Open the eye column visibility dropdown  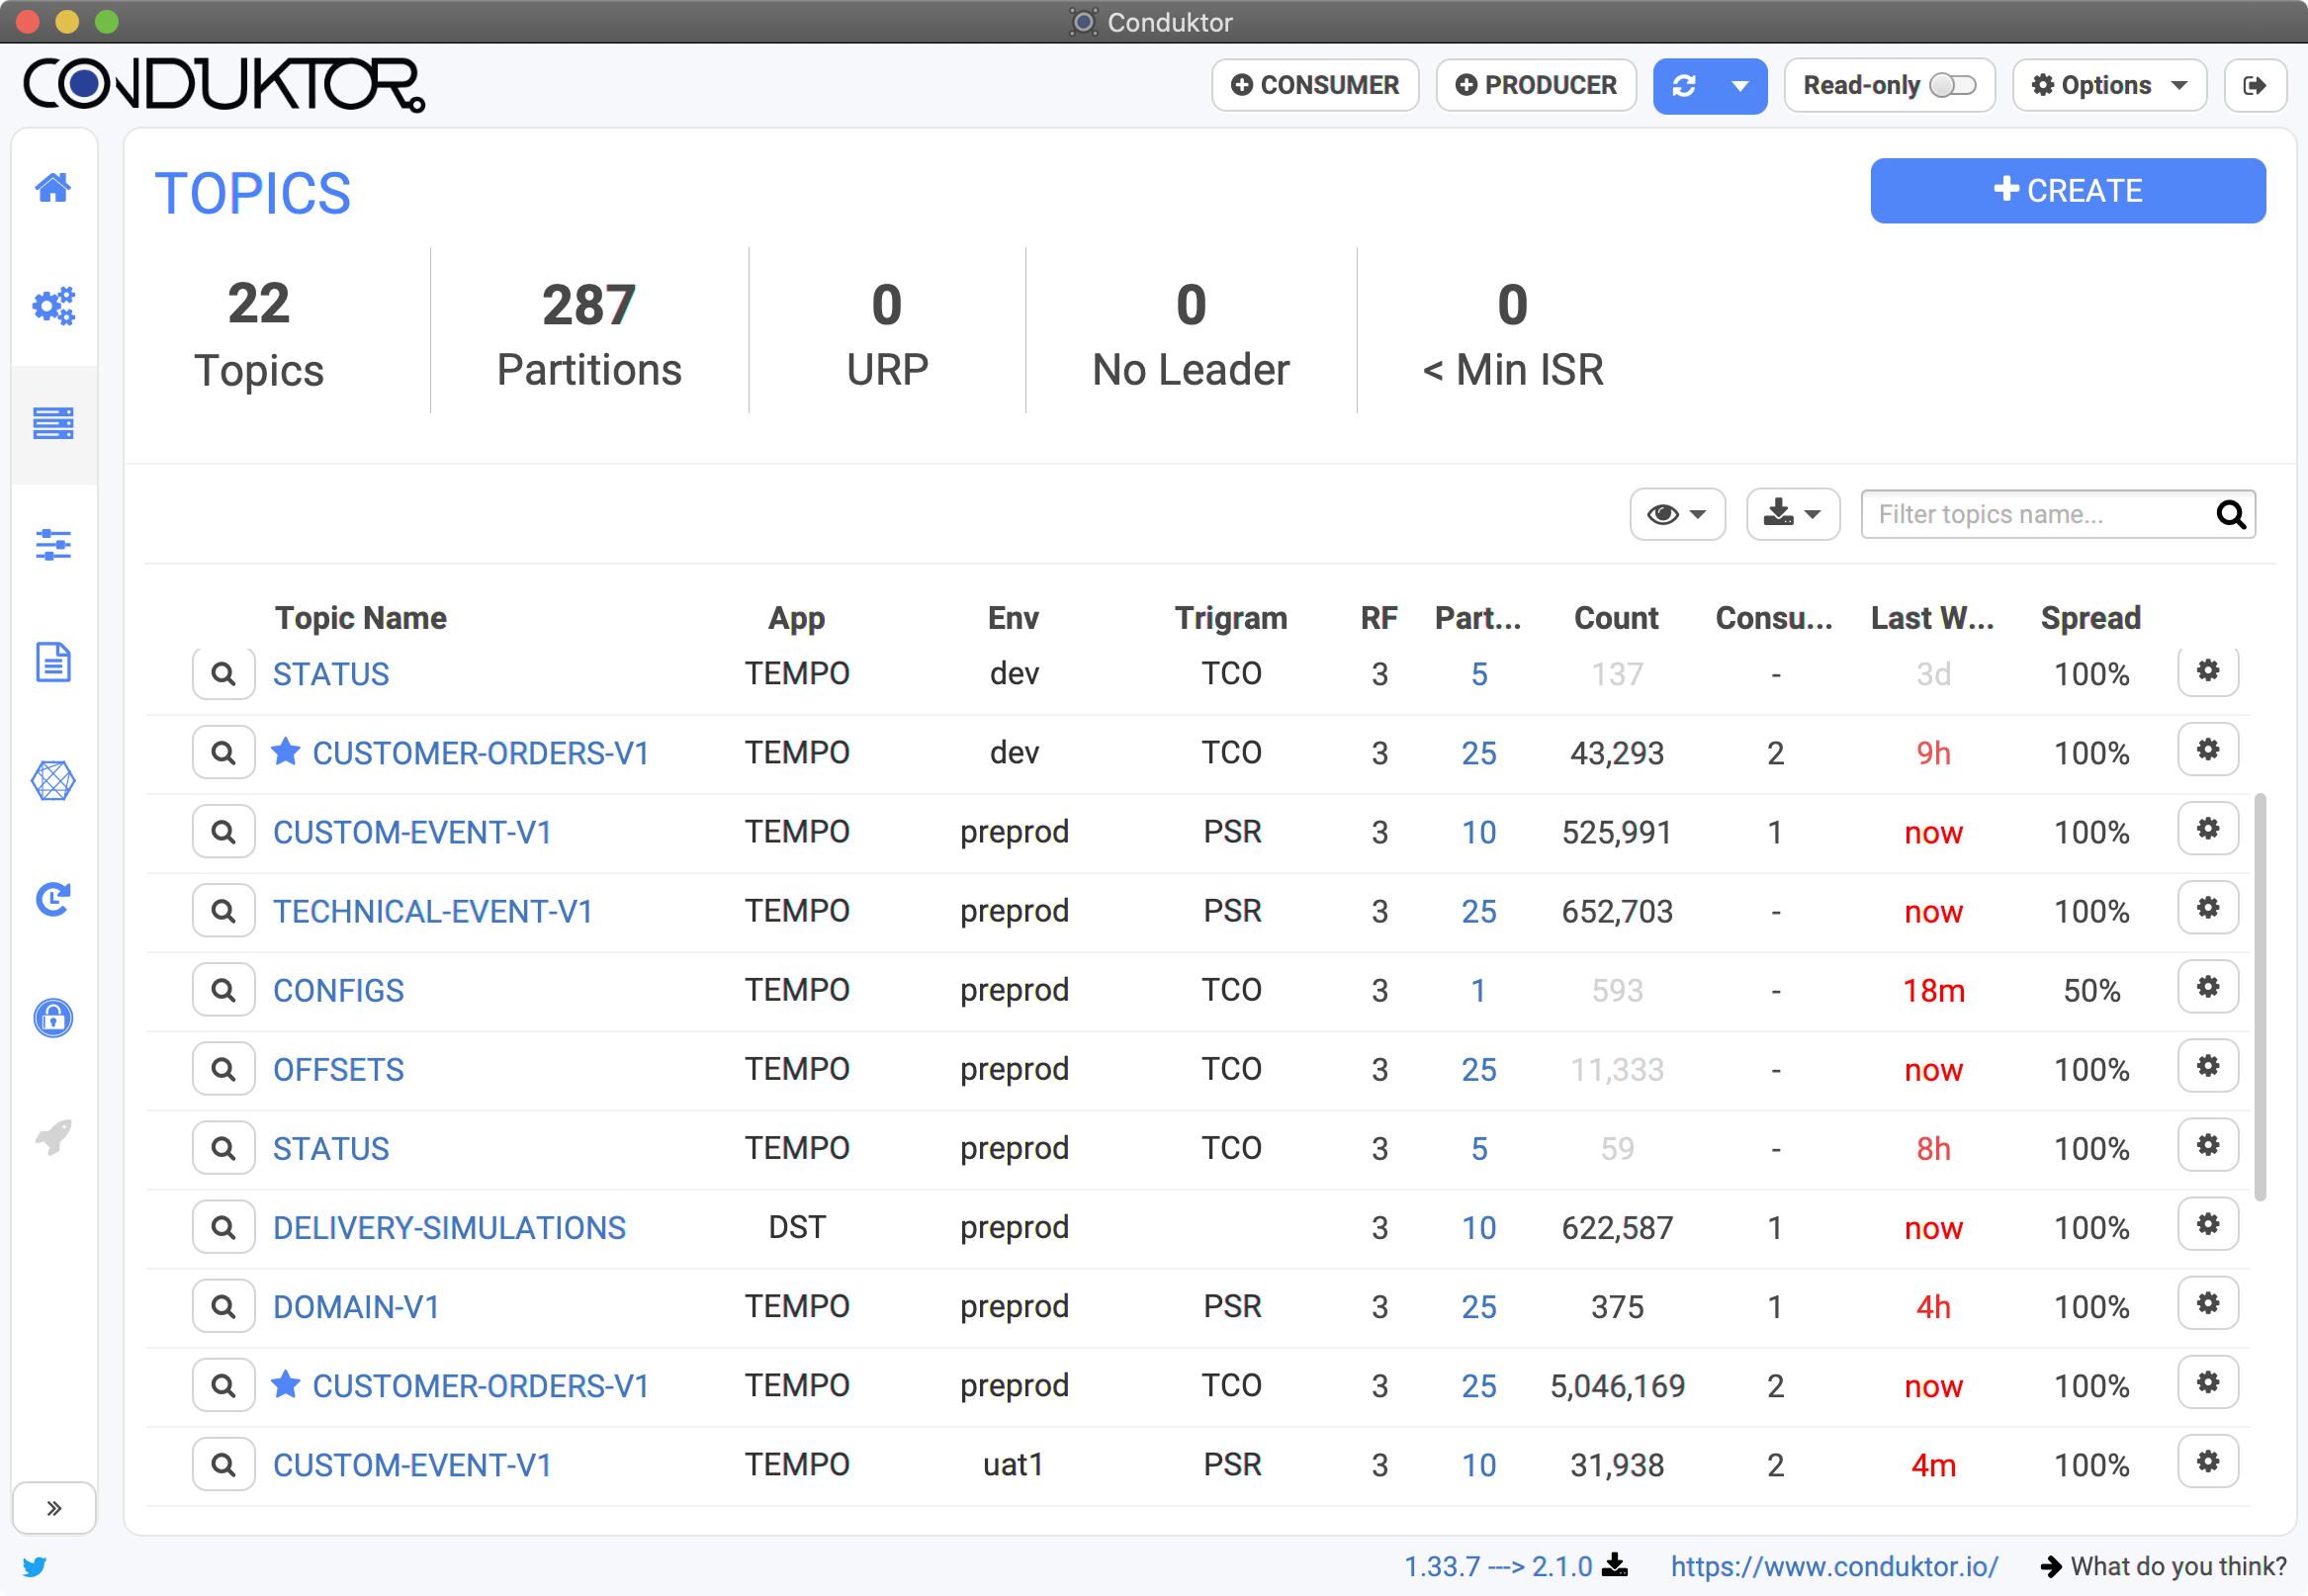pyautogui.click(x=1677, y=514)
